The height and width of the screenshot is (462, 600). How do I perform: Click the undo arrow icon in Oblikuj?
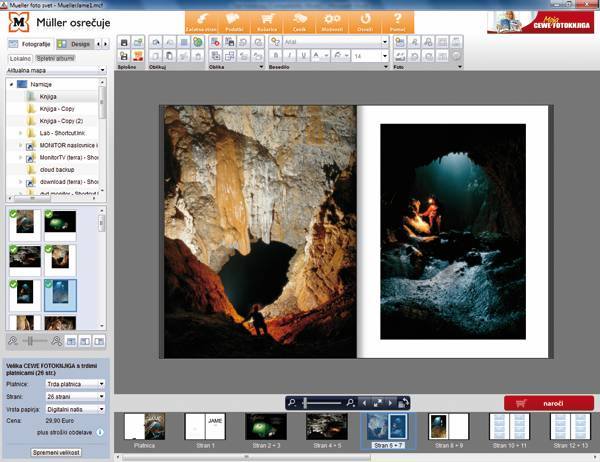click(x=155, y=42)
